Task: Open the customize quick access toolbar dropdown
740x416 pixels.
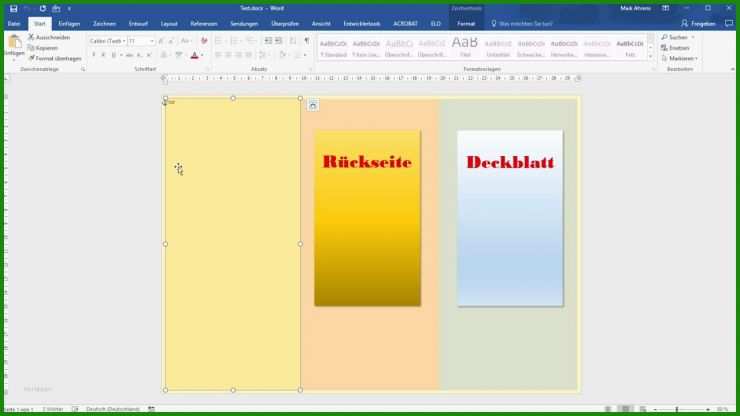Action: [69, 8]
